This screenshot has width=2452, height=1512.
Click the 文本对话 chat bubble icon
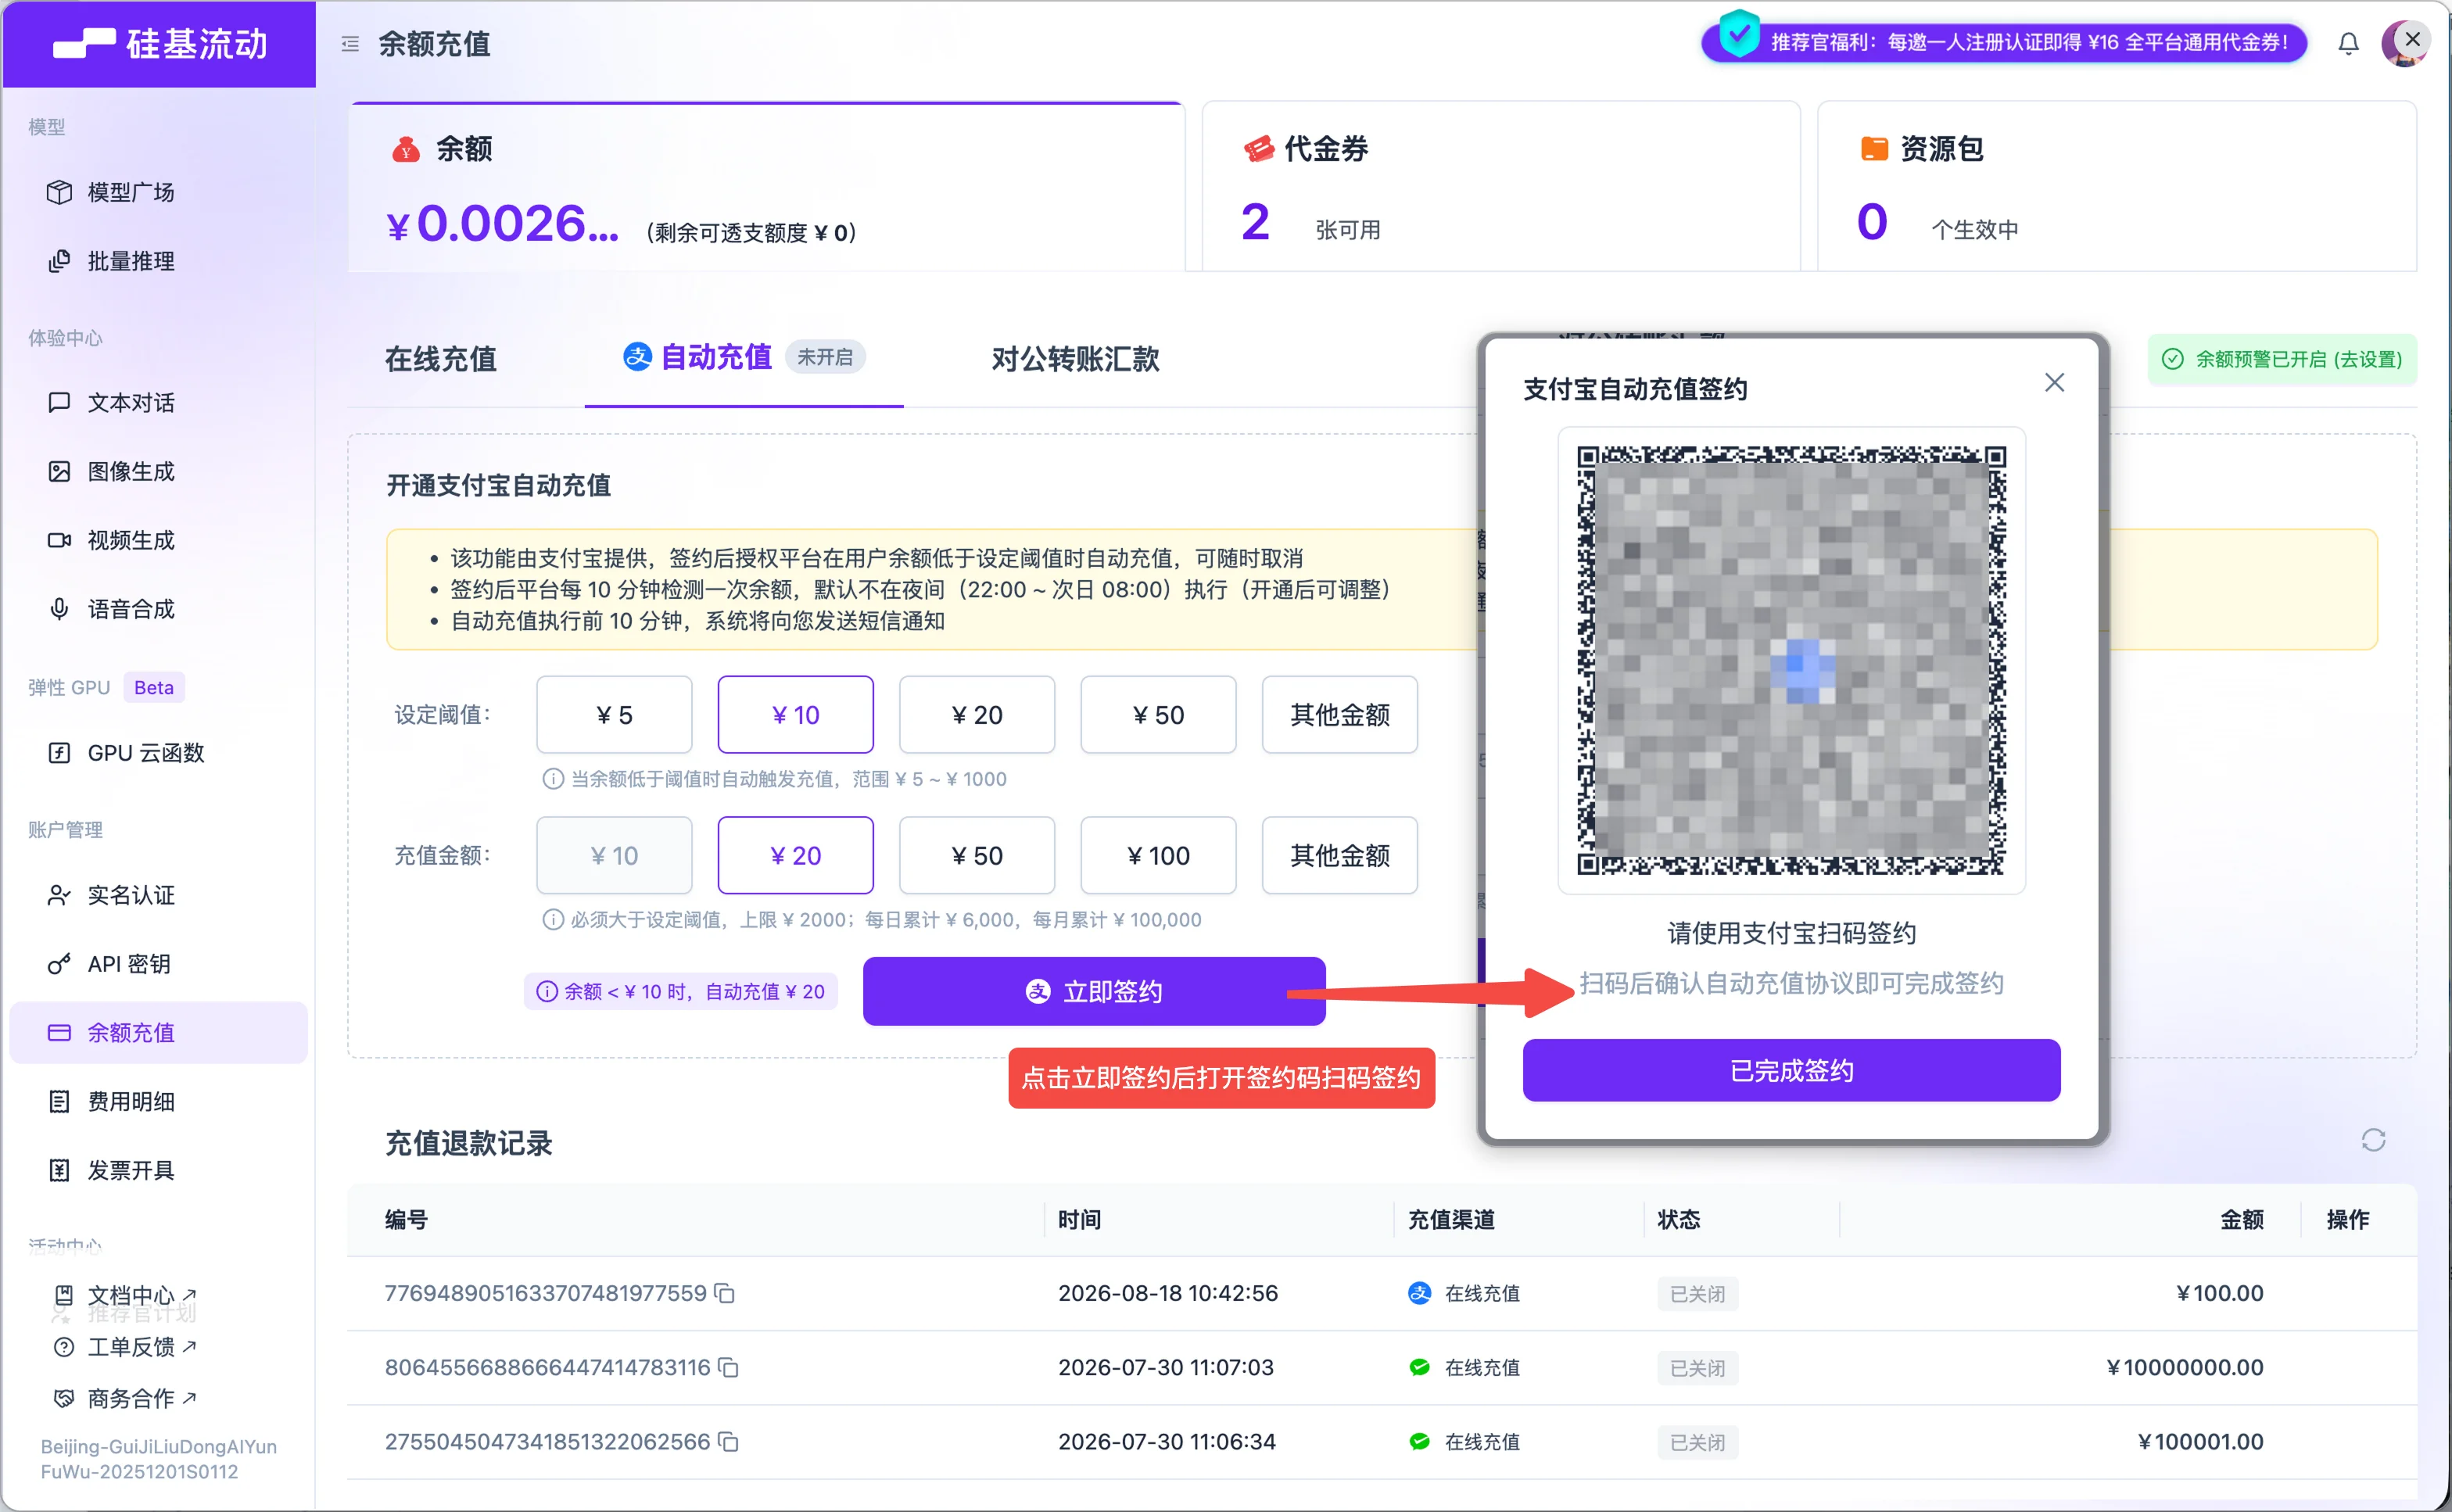coord(59,402)
